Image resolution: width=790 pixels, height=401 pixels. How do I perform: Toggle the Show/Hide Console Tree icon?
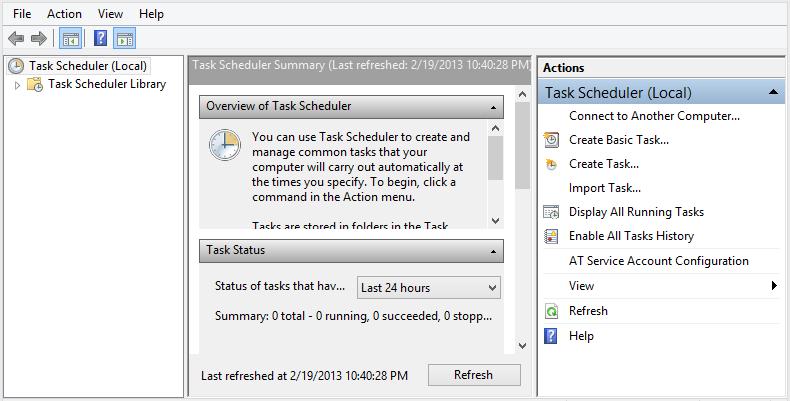coord(71,39)
